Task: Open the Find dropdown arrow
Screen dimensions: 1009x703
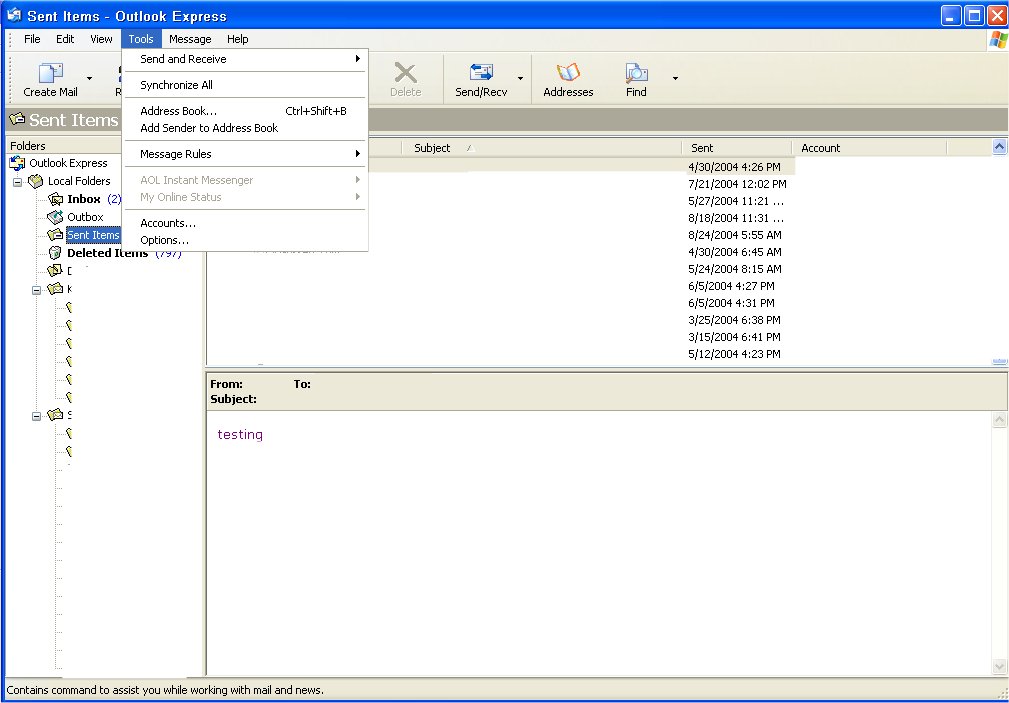Action: pyautogui.click(x=675, y=79)
